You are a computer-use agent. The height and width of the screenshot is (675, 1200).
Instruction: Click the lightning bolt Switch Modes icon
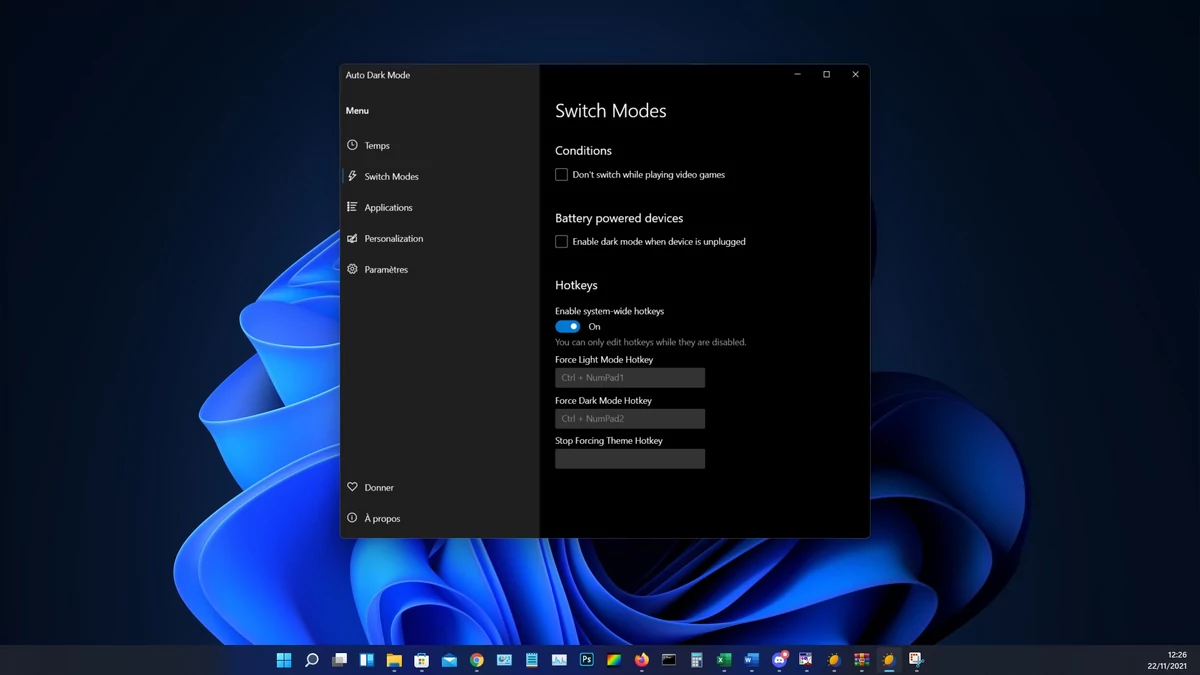coord(352,176)
